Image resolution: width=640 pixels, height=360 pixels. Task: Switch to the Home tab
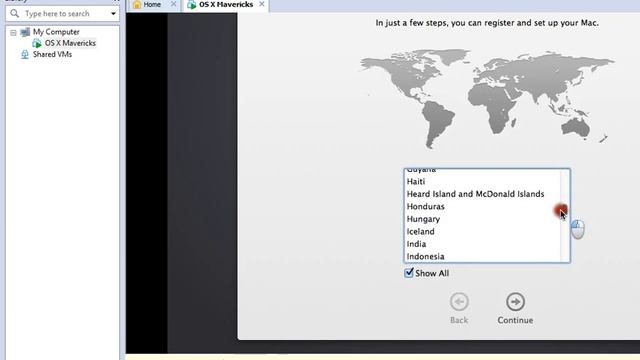(152, 4)
